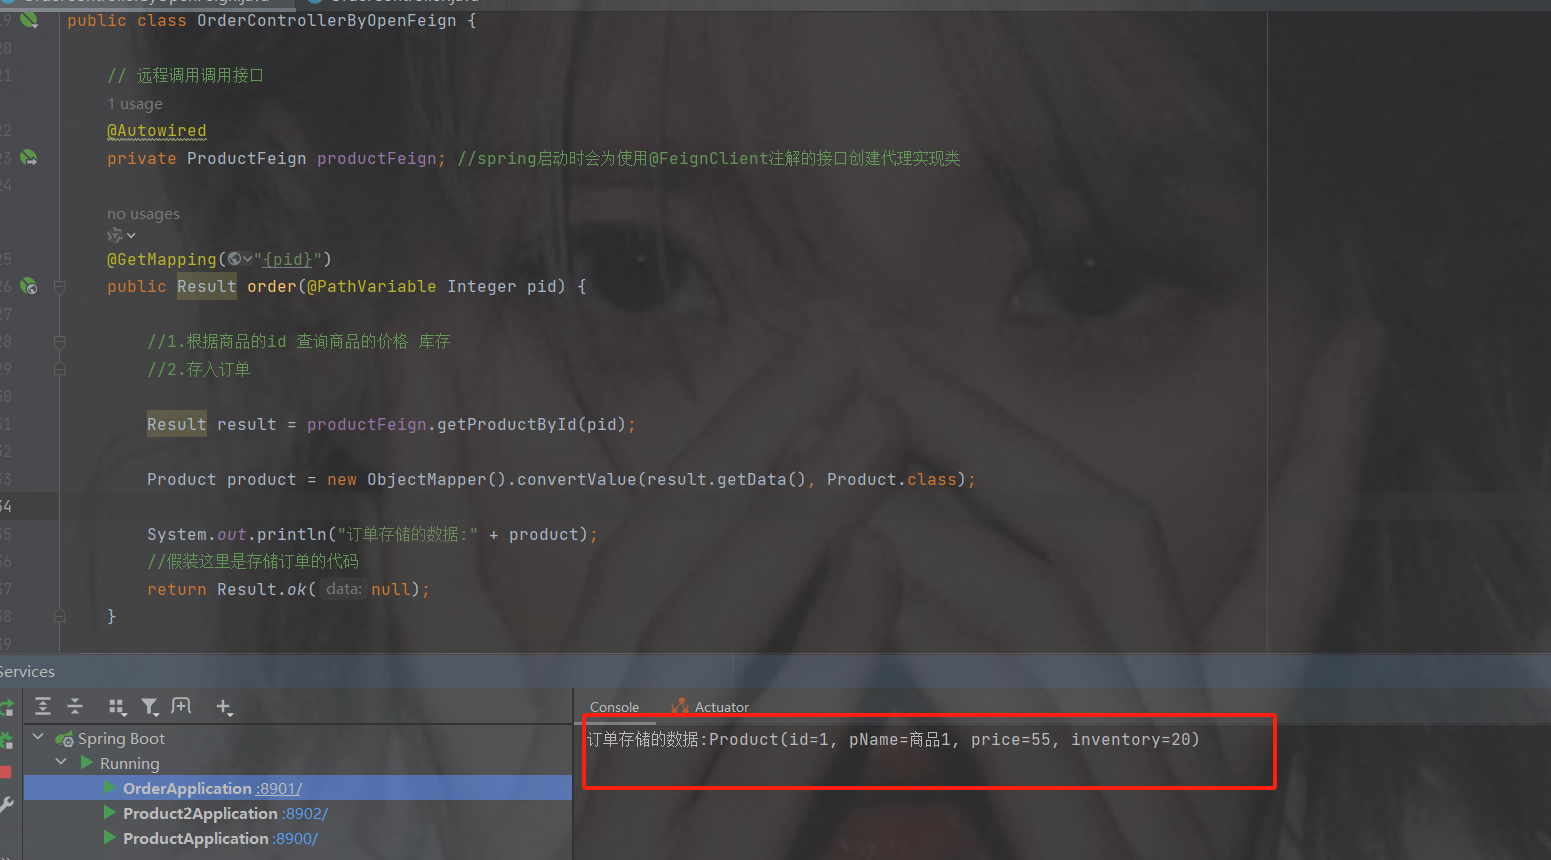The image size is (1551, 860).
Task: Select the Running group row
Action: [297, 763]
